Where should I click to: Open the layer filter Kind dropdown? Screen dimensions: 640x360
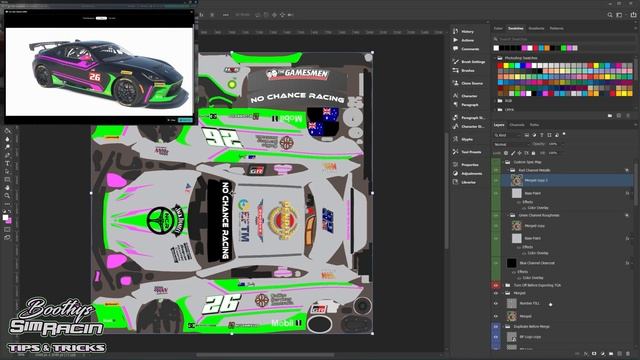click(x=508, y=135)
